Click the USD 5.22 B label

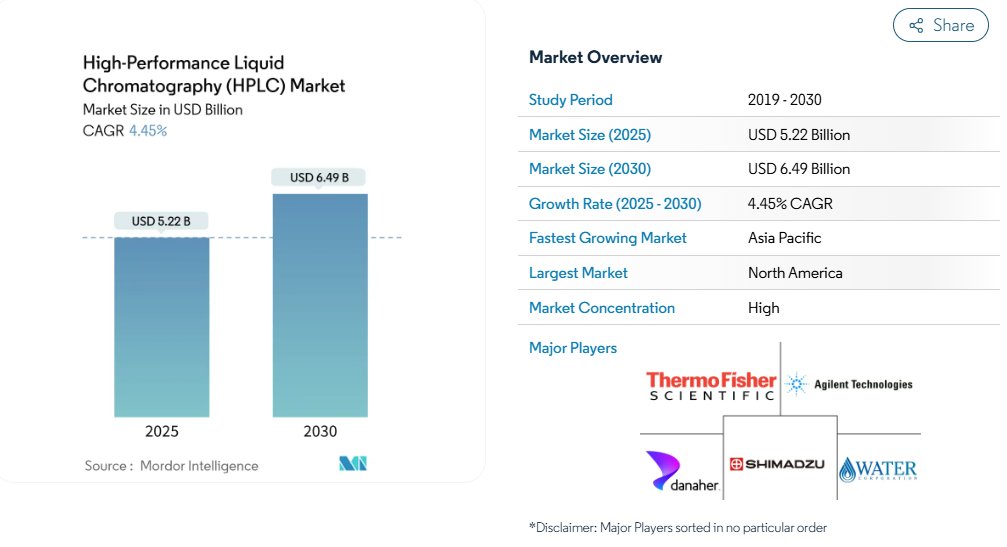pyautogui.click(x=161, y=221)
